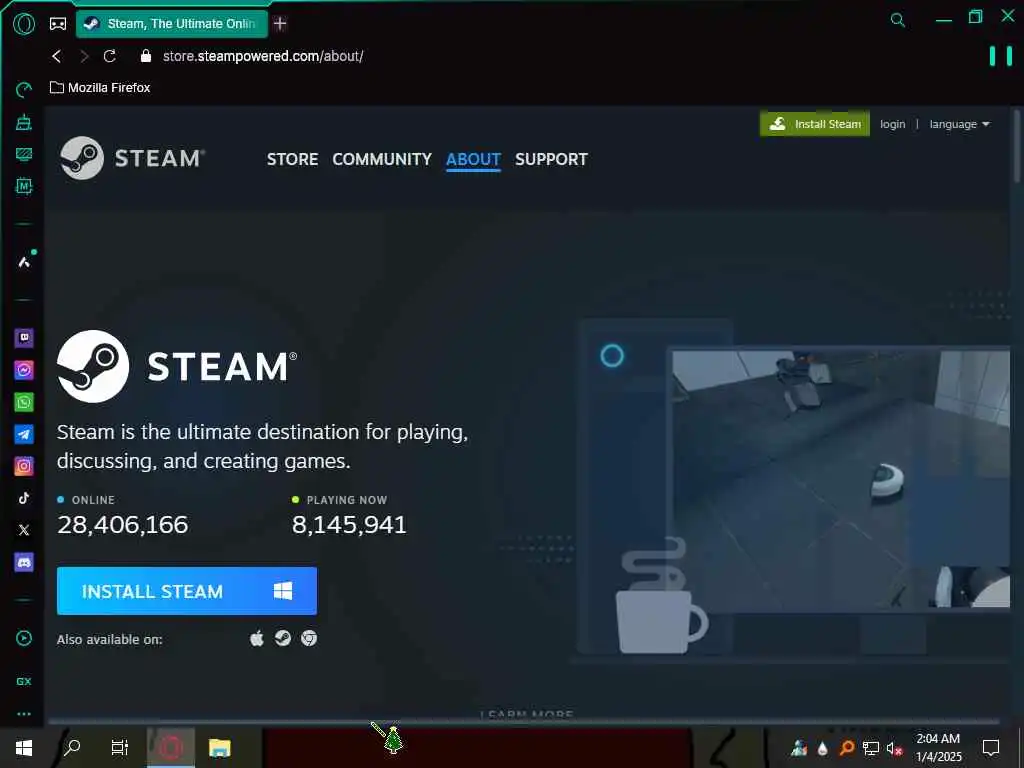Open Task View on the taskbar
Viewport: 1024px width, 768px height.
click(x=120, y=748)
